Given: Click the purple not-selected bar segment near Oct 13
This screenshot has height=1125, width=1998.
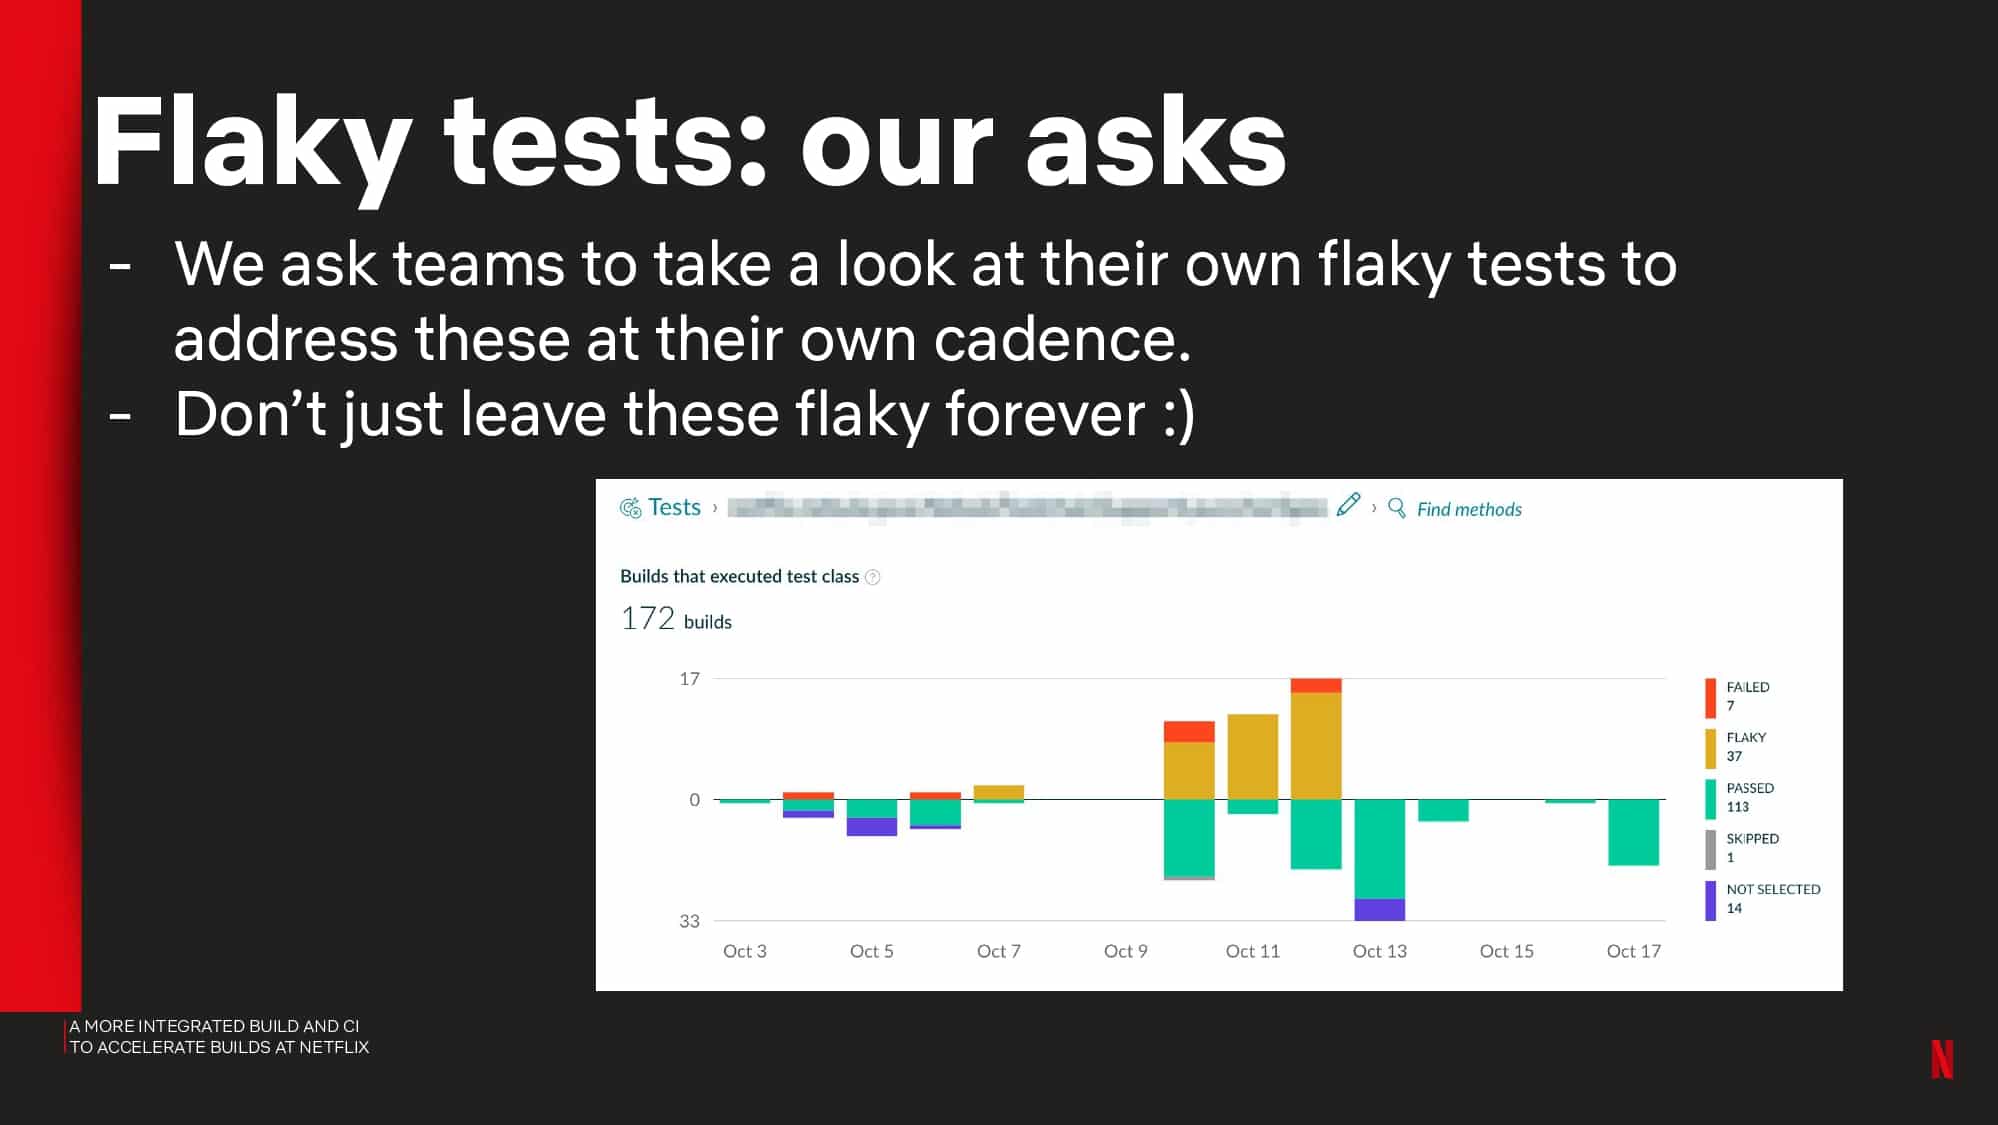Looking at the screenshot, I should 1379,909.
